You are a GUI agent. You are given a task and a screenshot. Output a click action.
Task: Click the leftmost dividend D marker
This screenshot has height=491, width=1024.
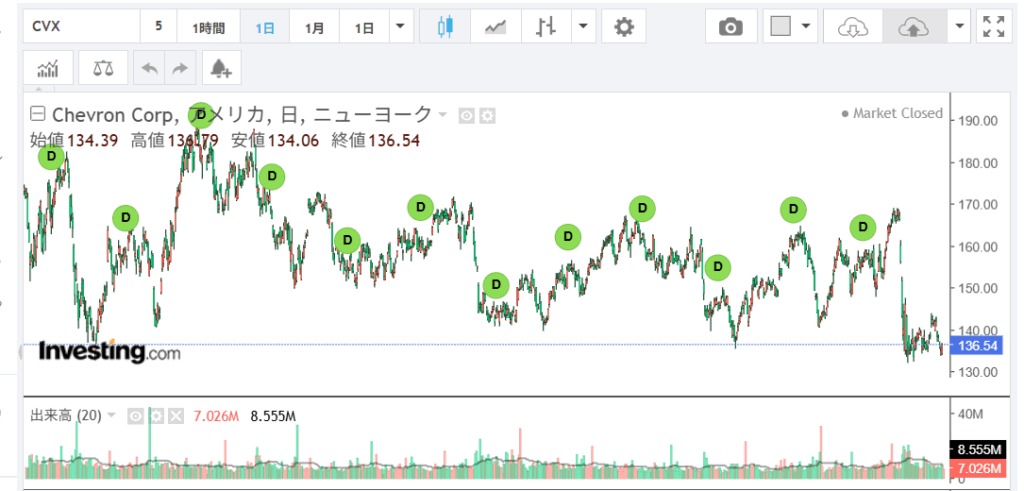(51, 157)
